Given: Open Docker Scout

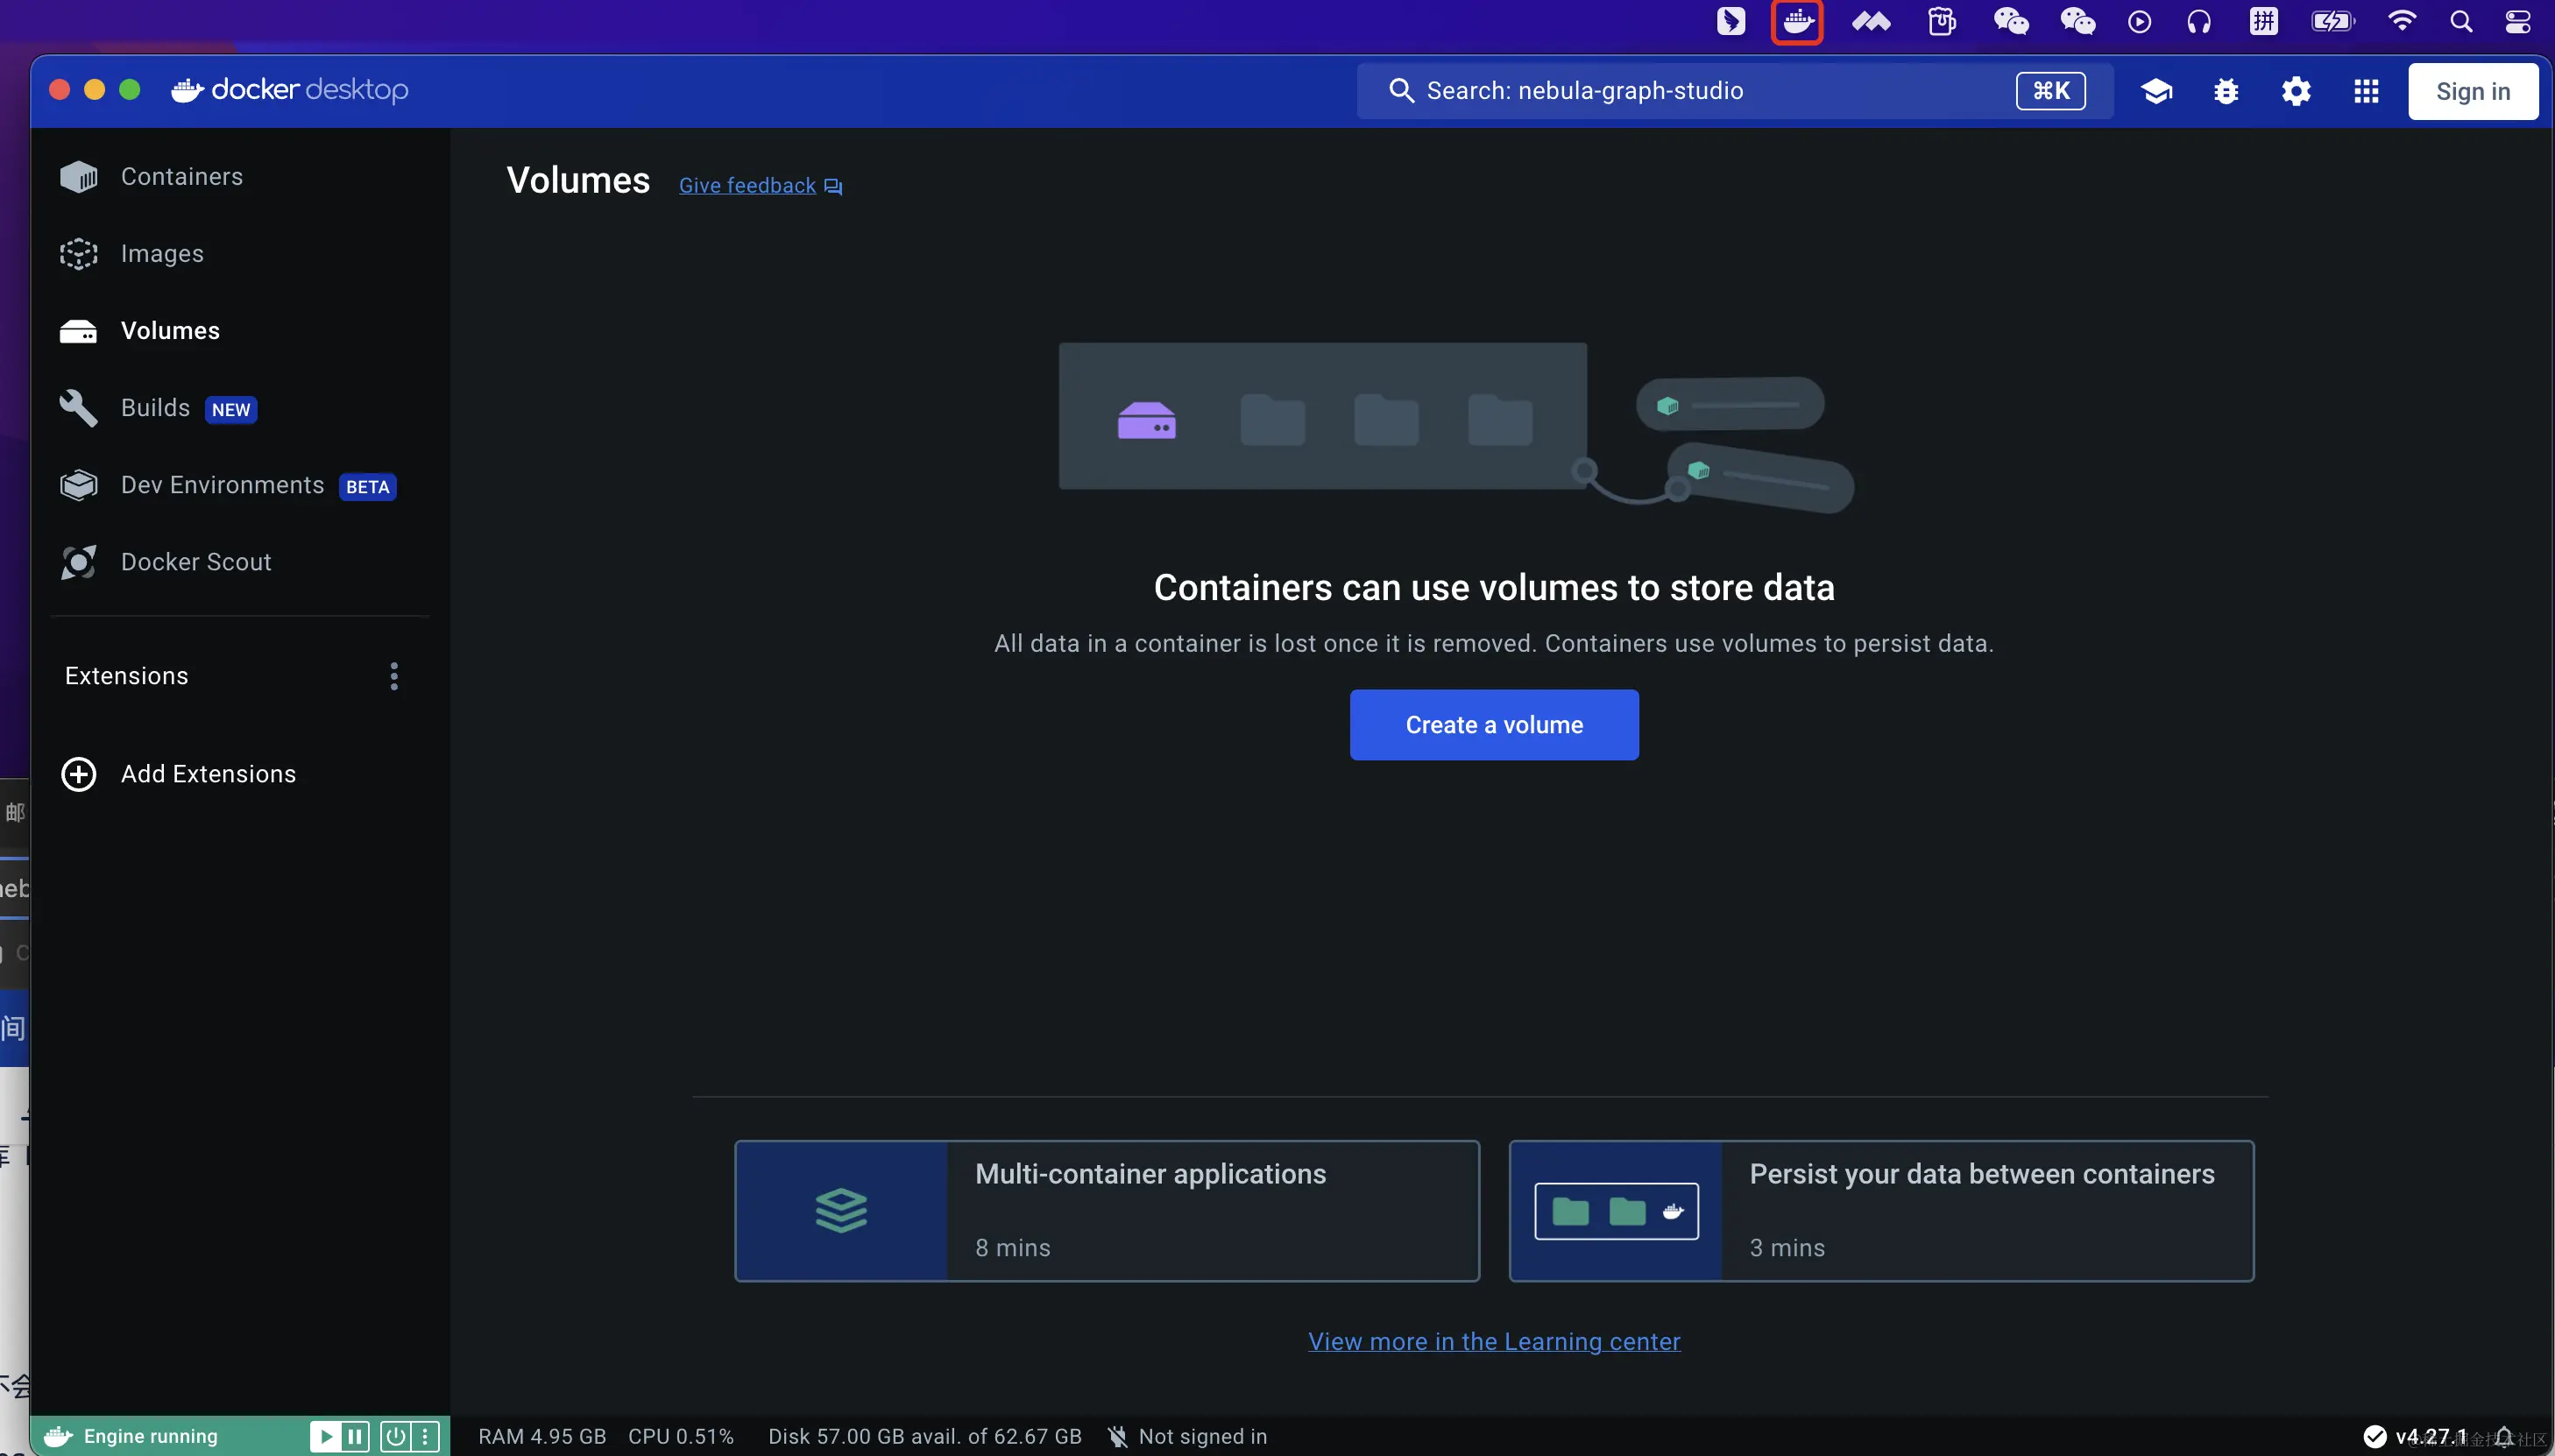Looking at the screenshot, I should click(196, 562).
